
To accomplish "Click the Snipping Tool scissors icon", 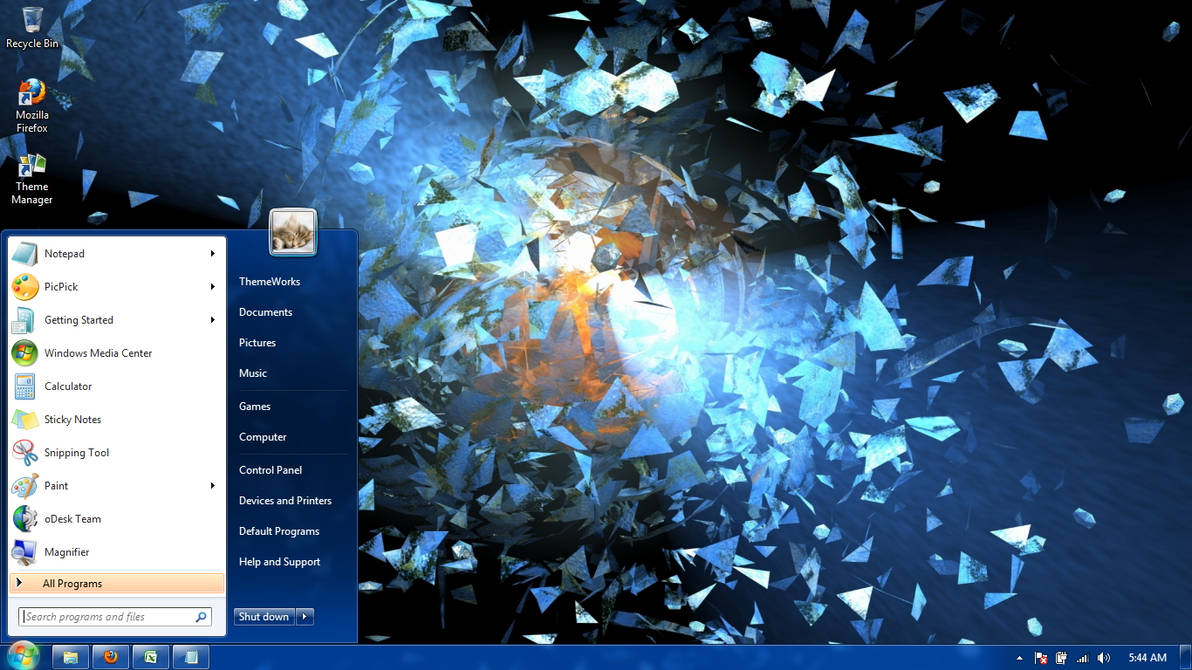I will 24,452.
